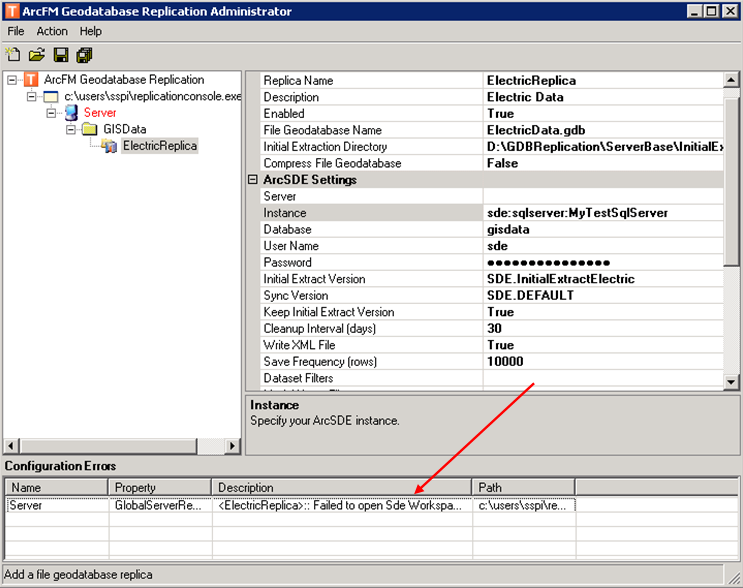Click the property grid scroll down arrow

731,382
